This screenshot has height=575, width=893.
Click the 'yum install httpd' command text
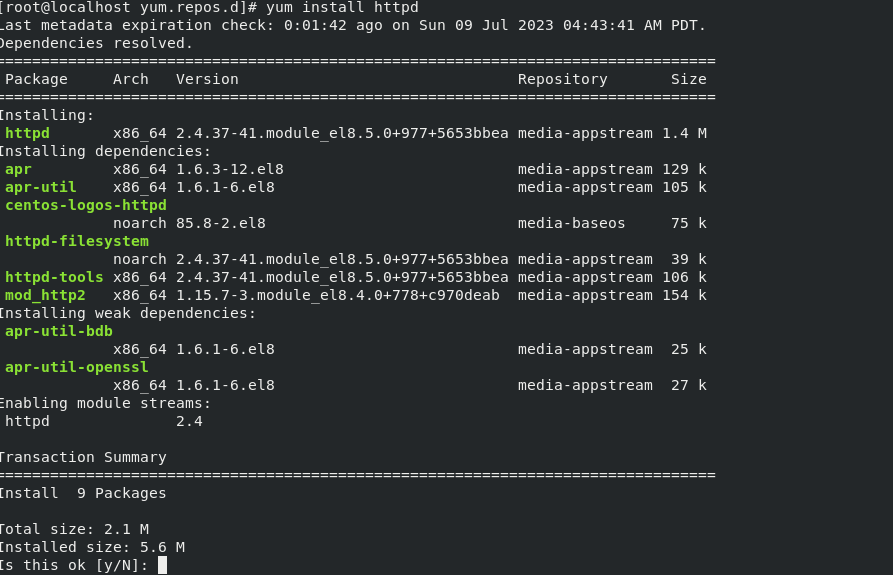pos(342,7)
